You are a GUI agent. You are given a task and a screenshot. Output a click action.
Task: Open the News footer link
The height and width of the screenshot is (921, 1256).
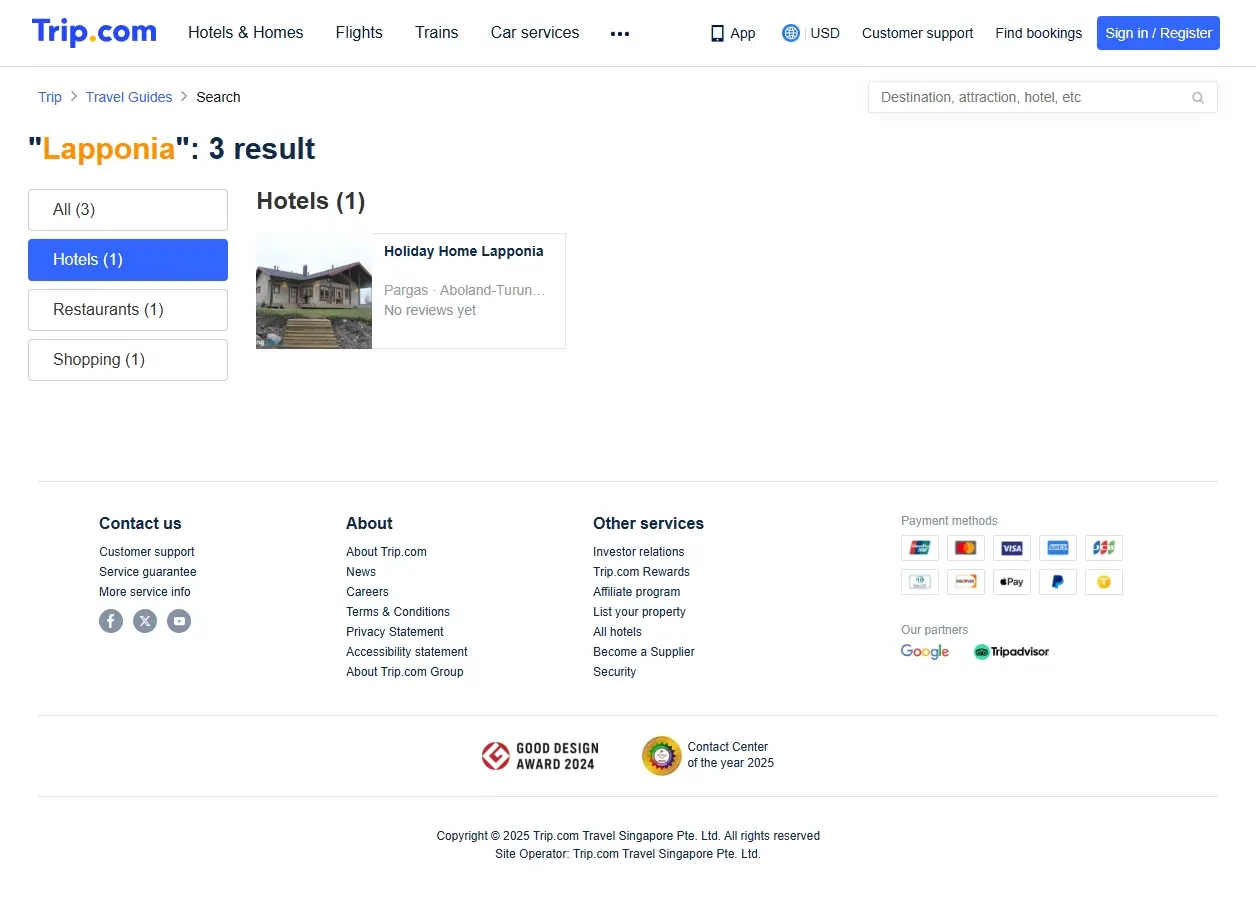pos(361,572)
